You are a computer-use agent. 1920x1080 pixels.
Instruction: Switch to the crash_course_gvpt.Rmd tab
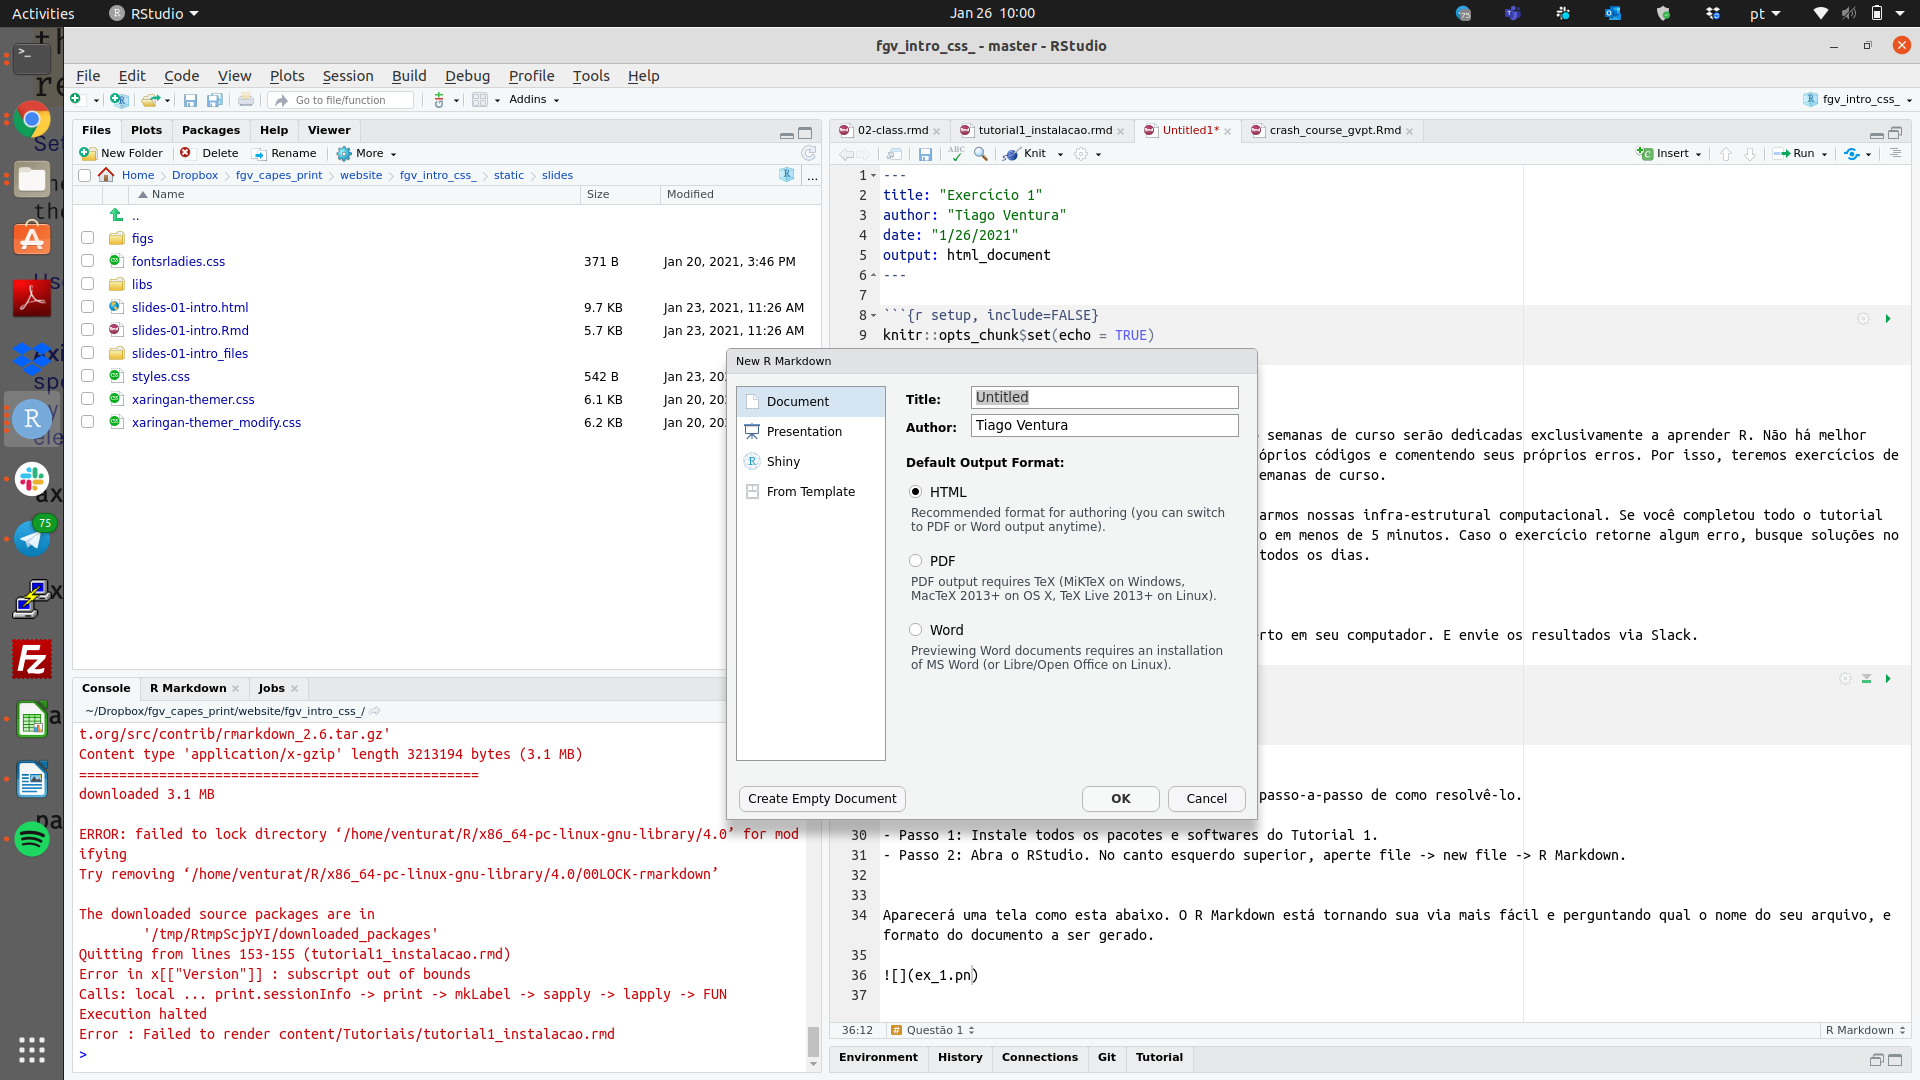click(x=1334, y=130)
